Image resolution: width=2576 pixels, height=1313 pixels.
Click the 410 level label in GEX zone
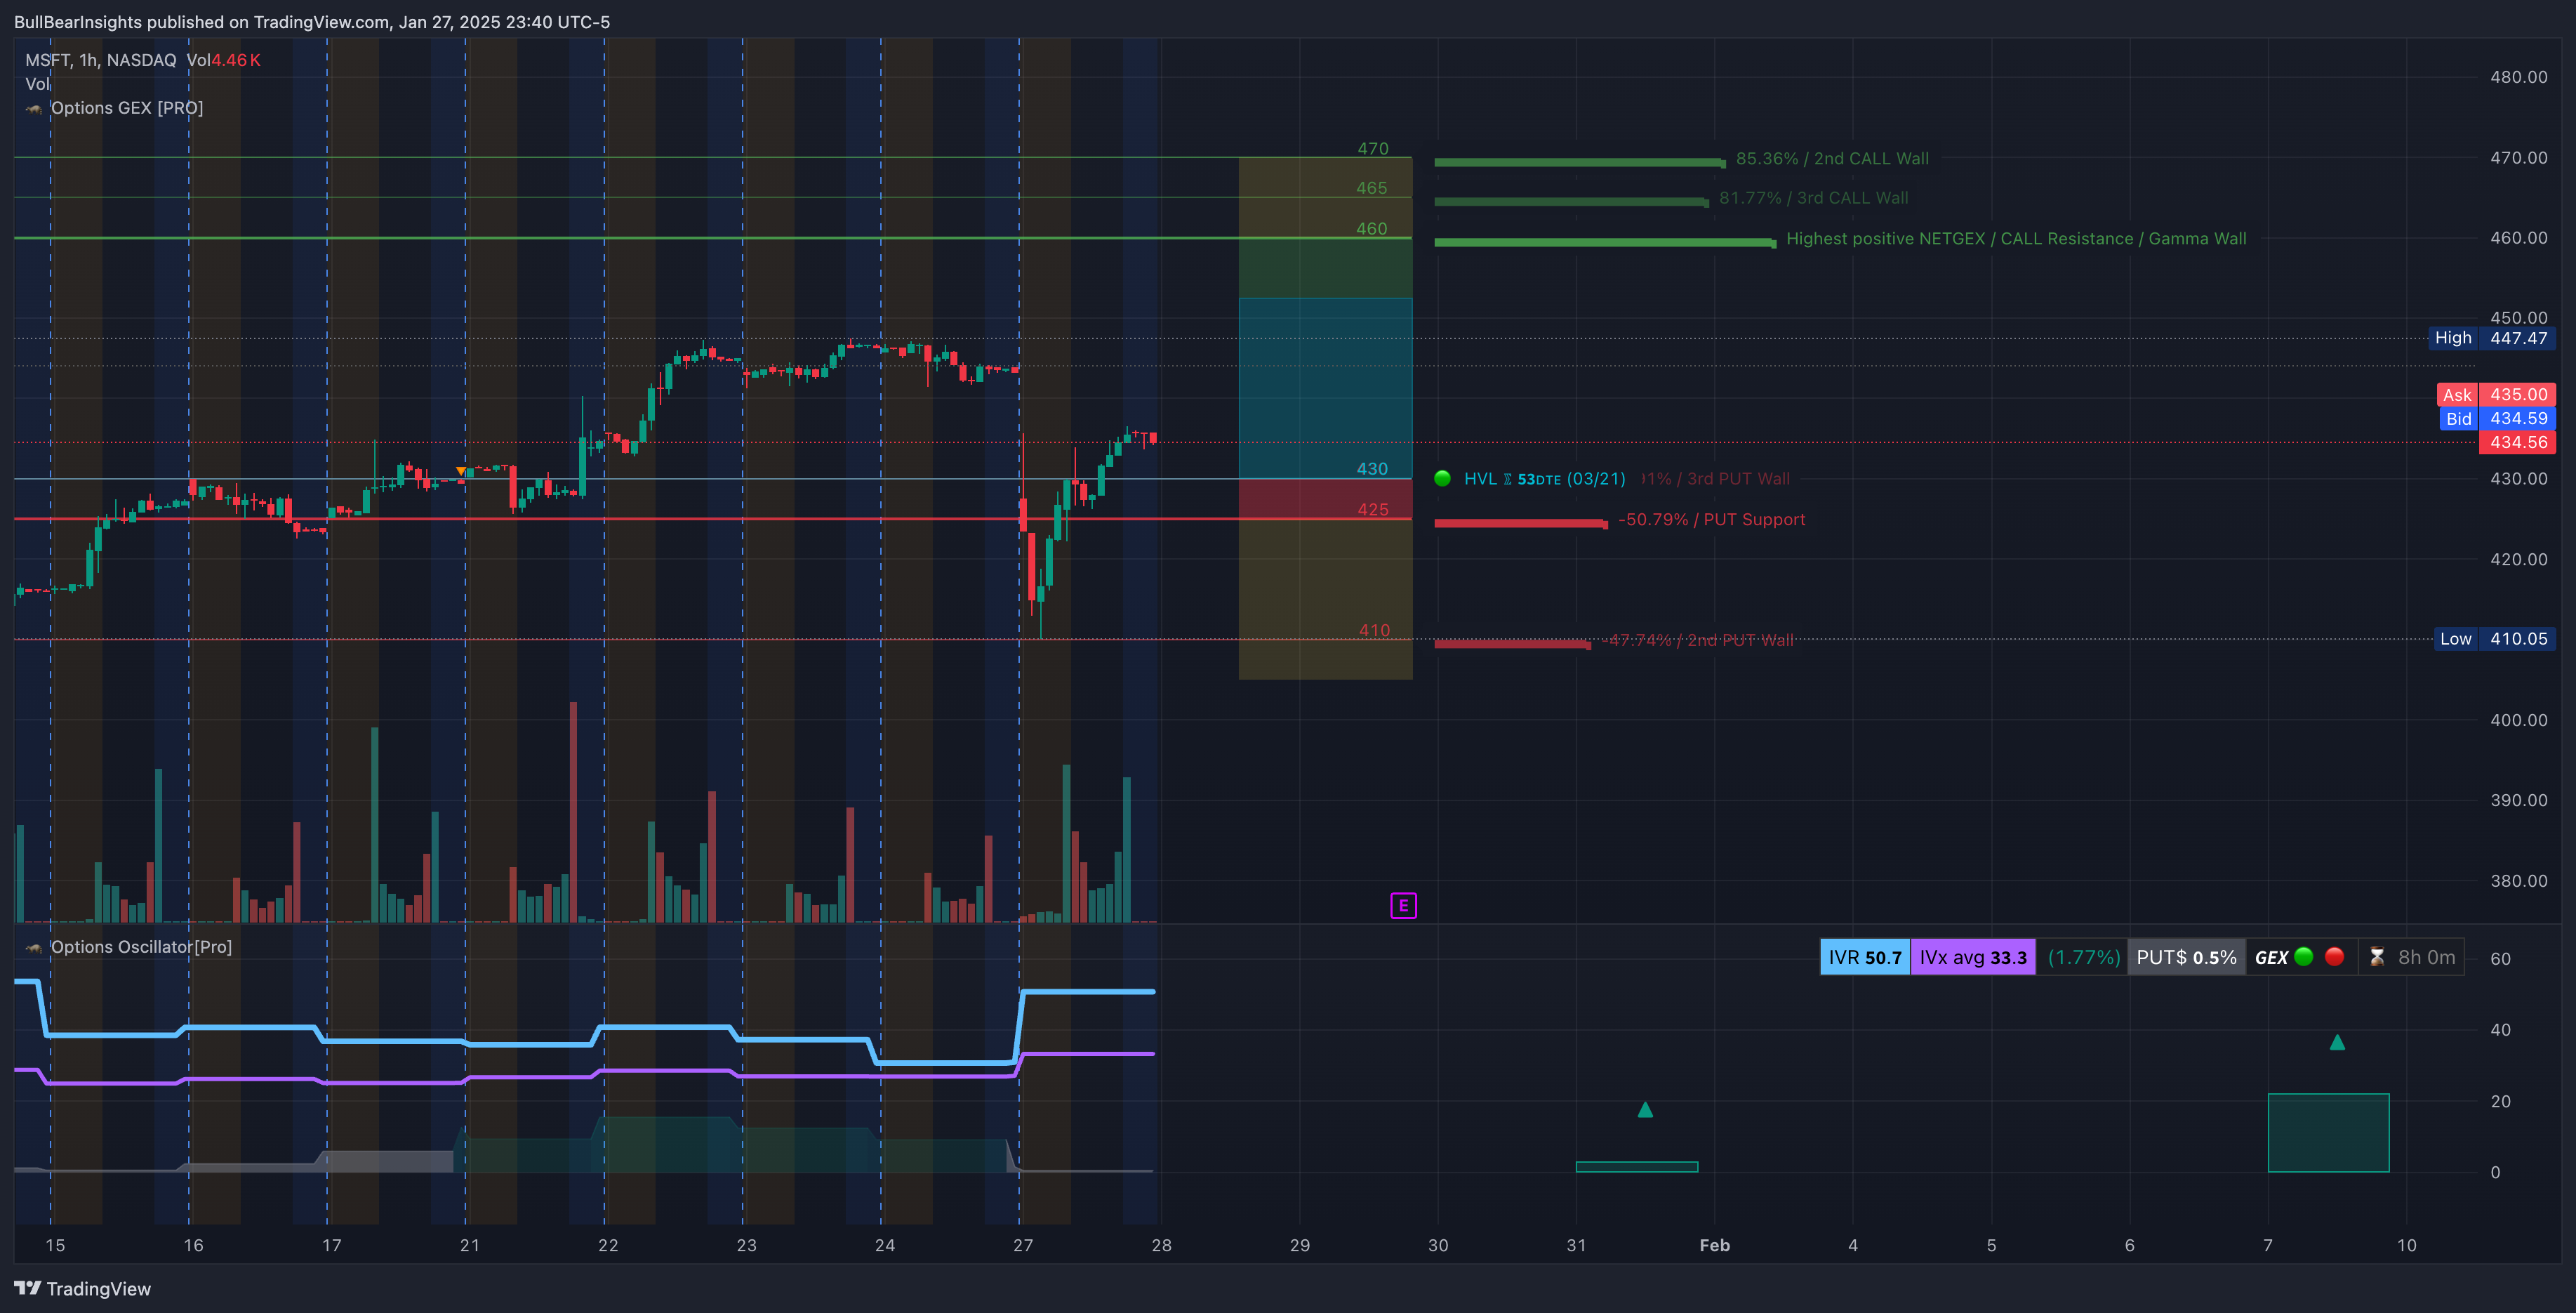(1373, 630)
